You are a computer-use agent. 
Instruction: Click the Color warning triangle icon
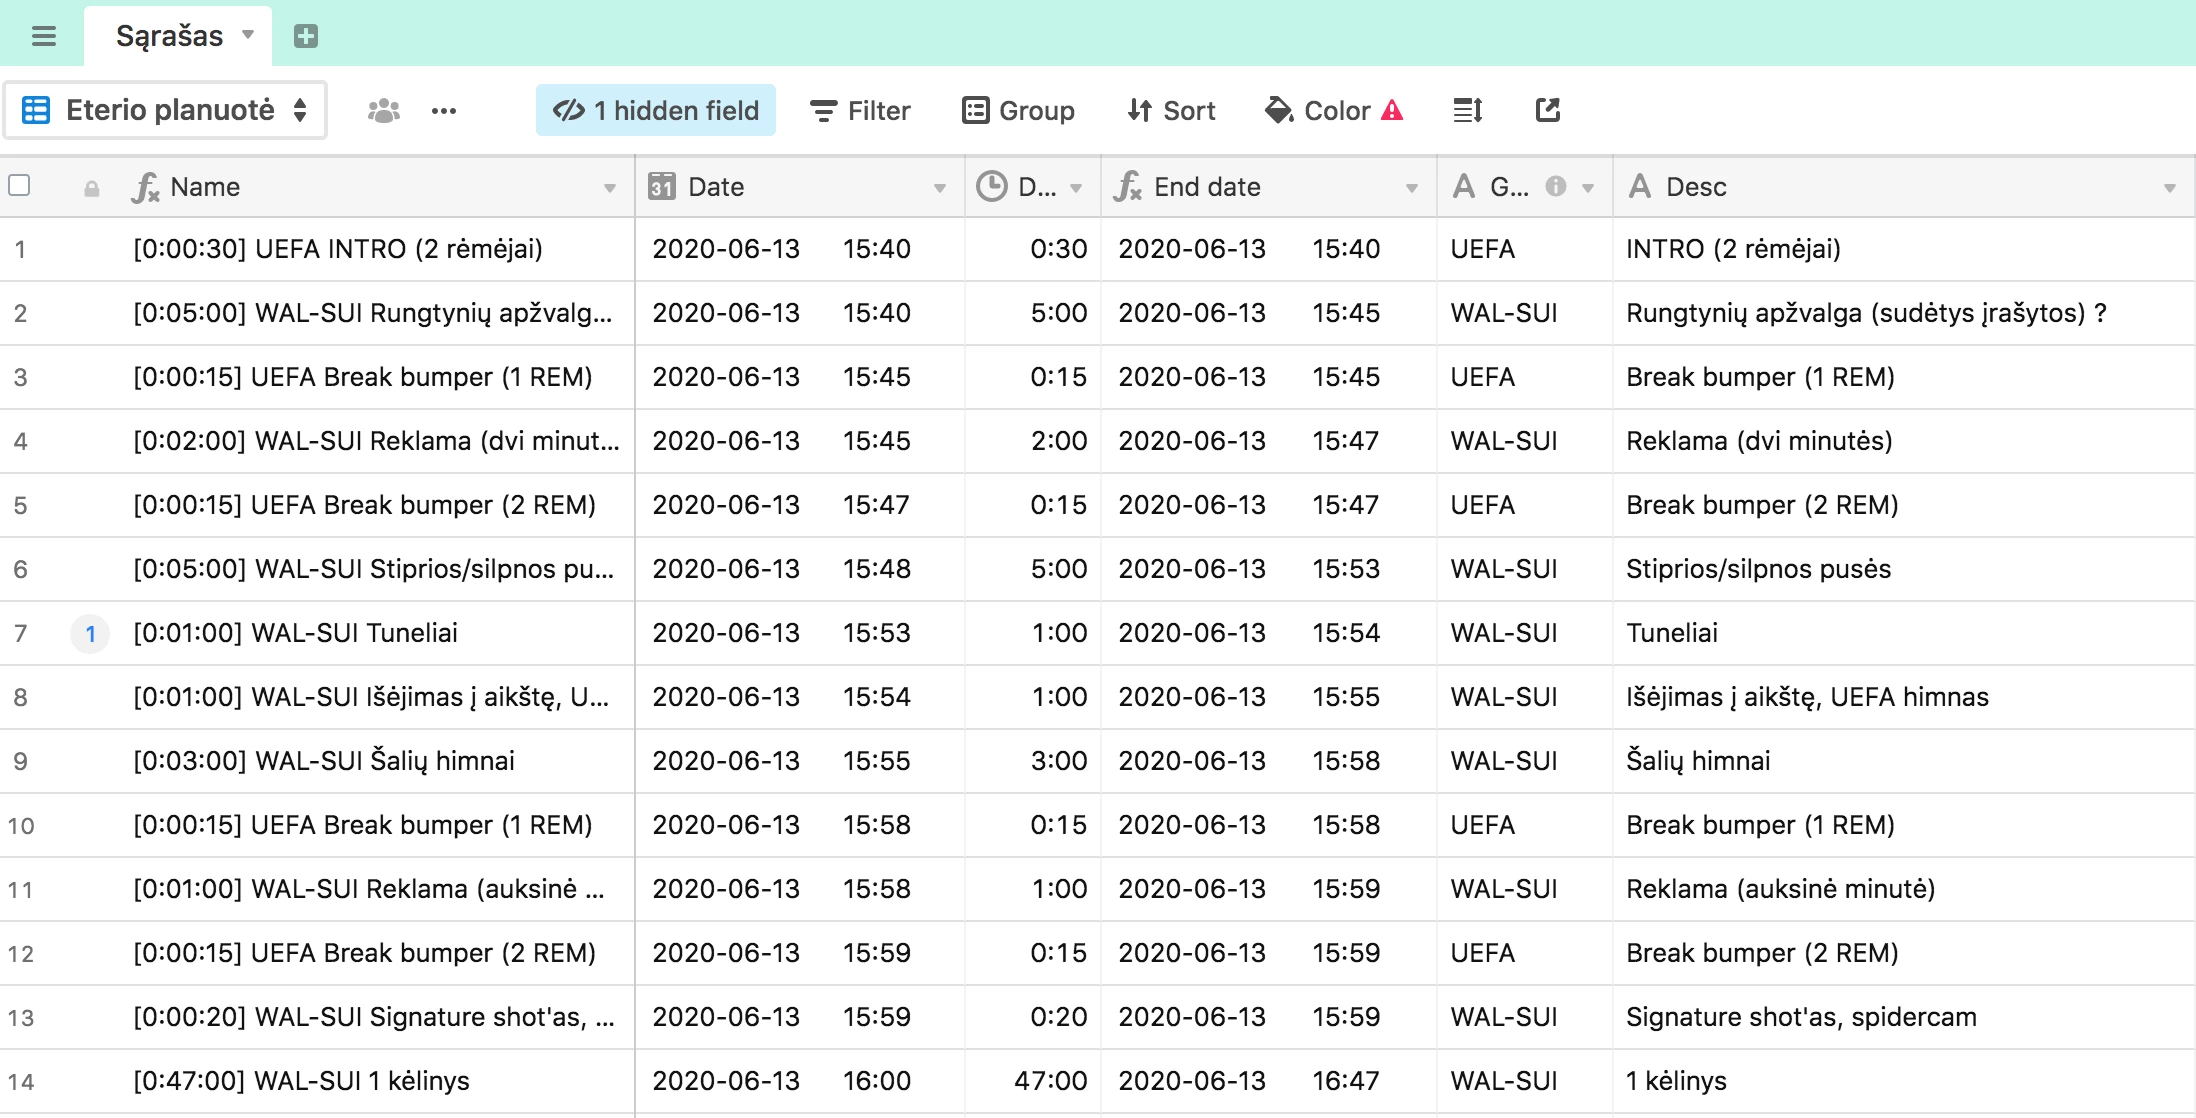click(x=1392, y=111)
